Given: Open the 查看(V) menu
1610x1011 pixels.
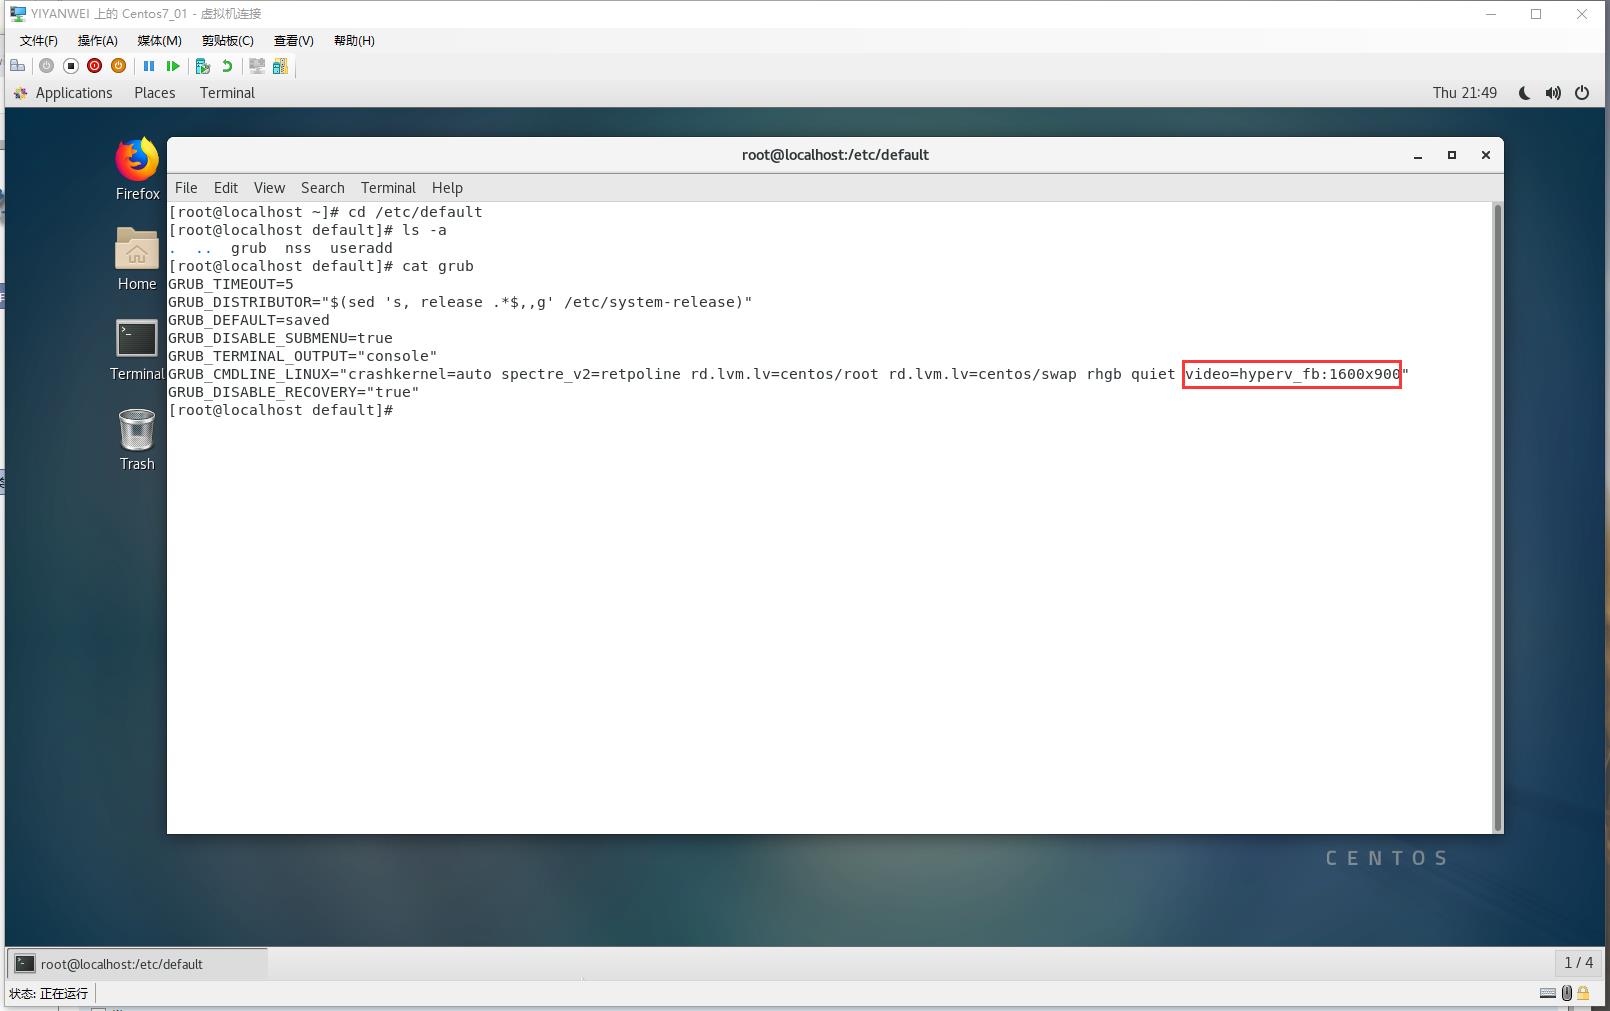Looking at the screenshot, I should [x=294, y=41].
